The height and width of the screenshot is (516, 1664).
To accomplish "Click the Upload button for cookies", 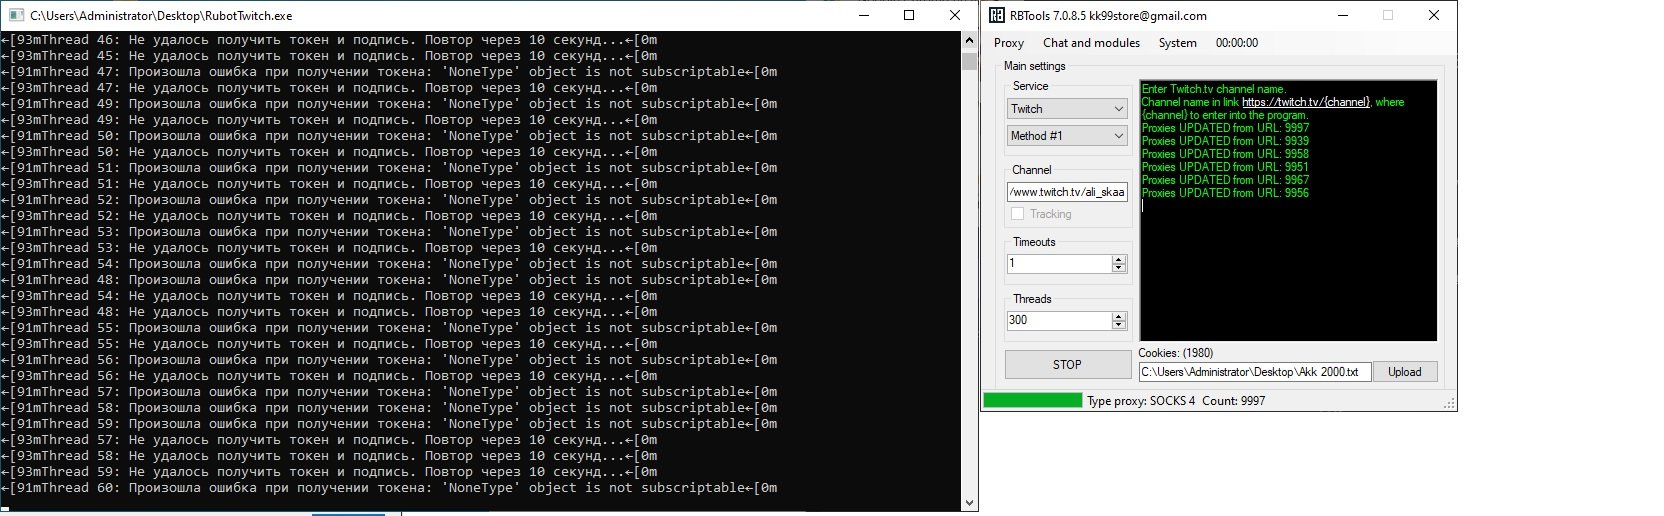I will 1404,372.
